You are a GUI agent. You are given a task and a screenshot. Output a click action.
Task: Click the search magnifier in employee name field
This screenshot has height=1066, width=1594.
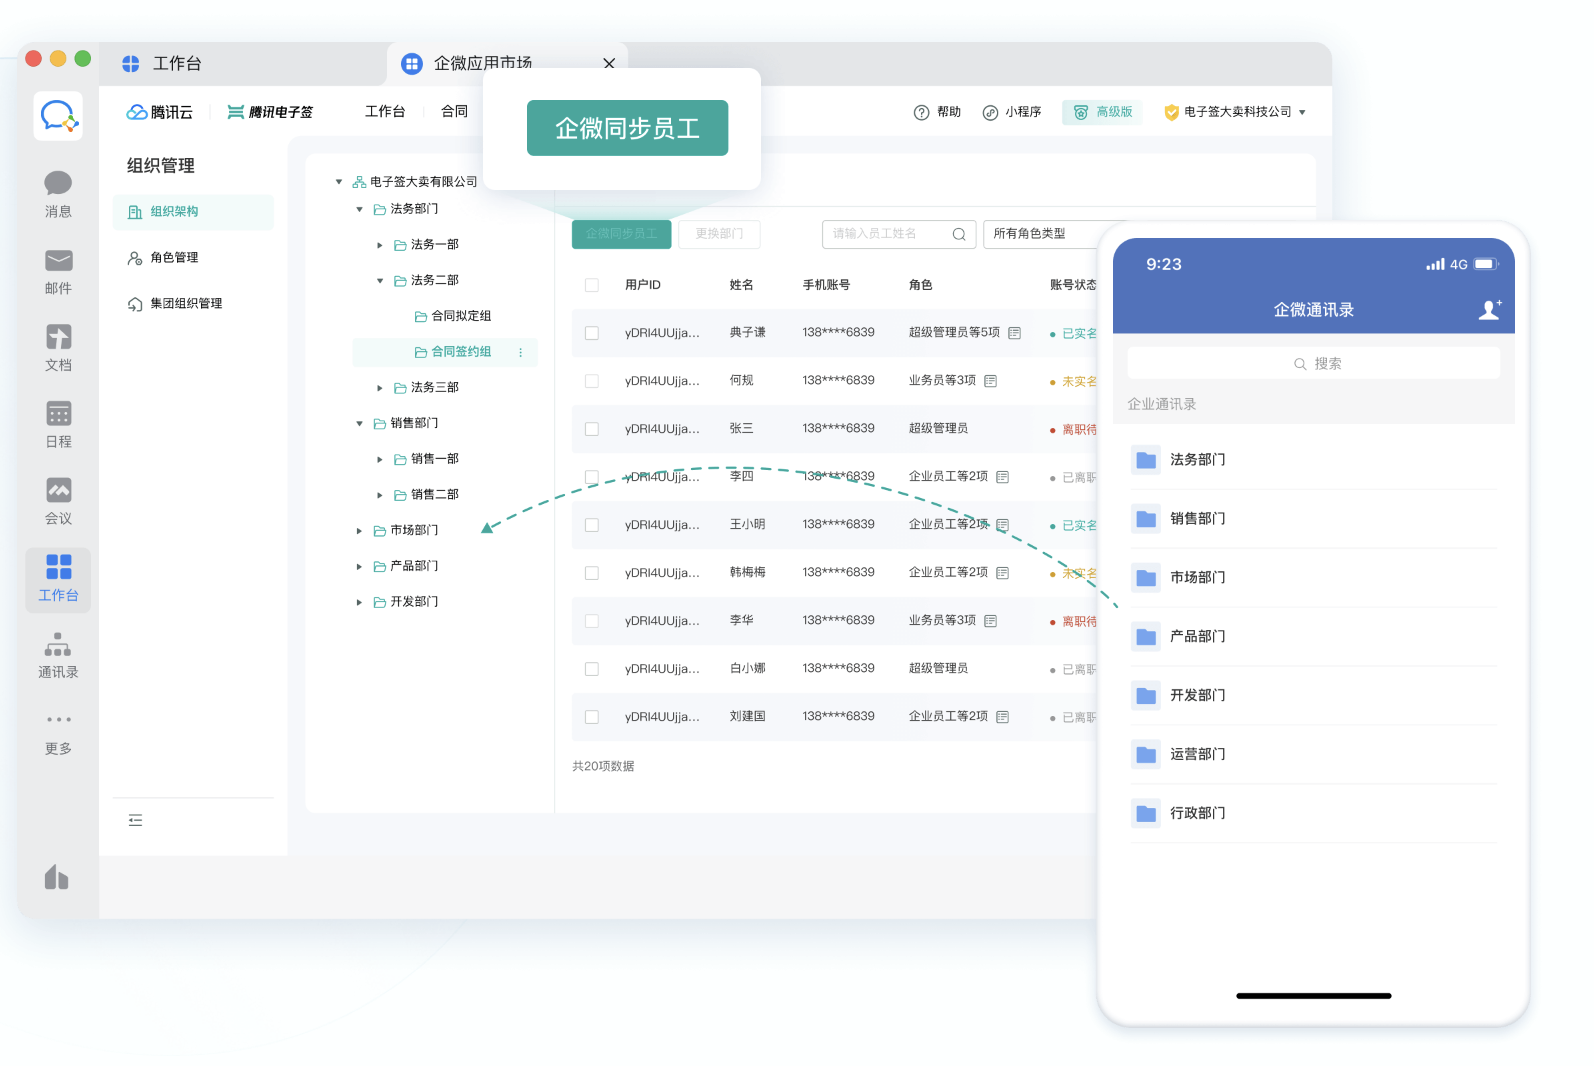958,234
